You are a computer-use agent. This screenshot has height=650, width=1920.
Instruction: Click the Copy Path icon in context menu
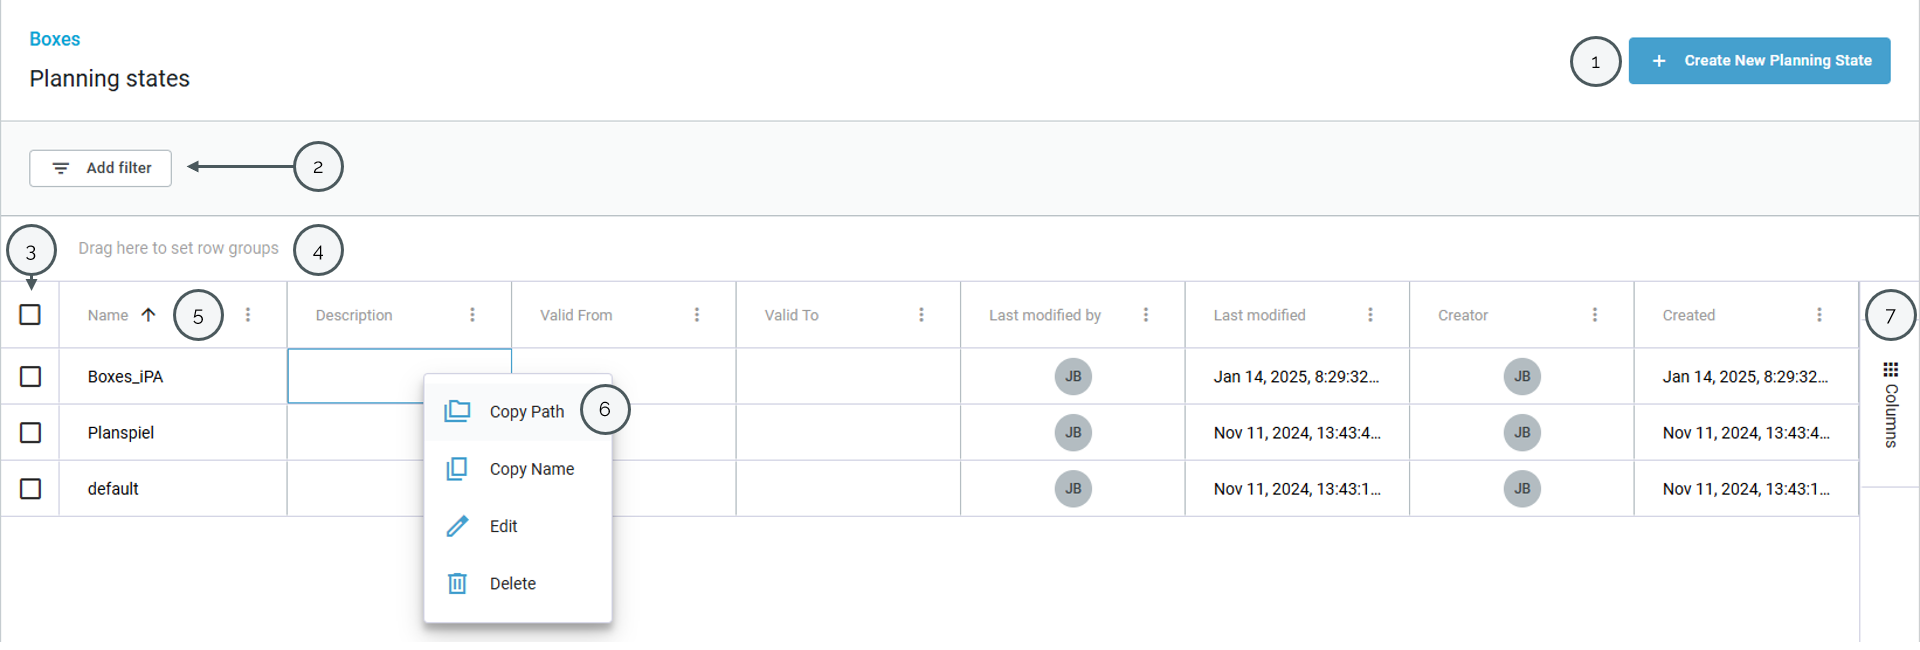(457, 411)
